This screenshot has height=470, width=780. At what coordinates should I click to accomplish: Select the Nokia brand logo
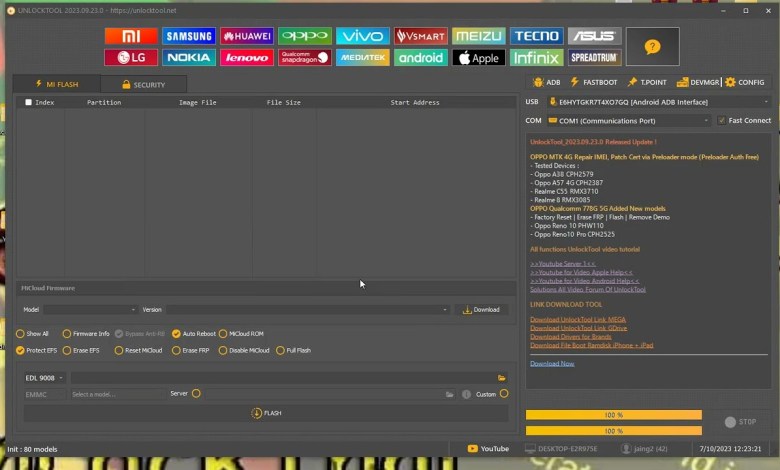click(x=189, y=58)
